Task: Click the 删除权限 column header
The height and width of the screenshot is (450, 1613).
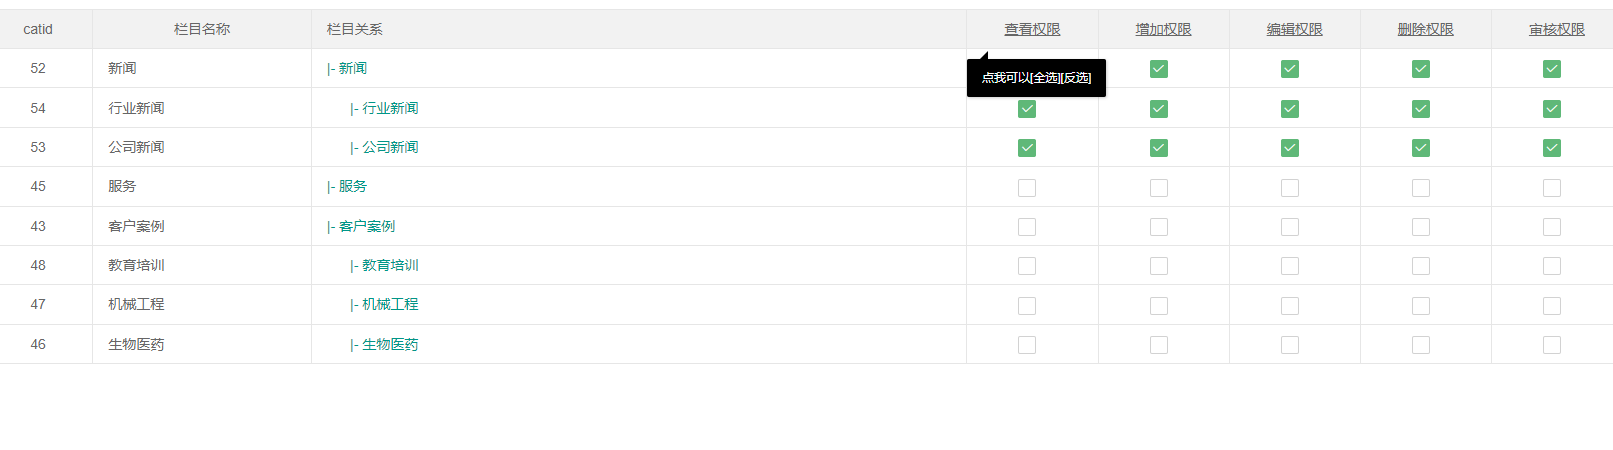Action: [1425, 29]
